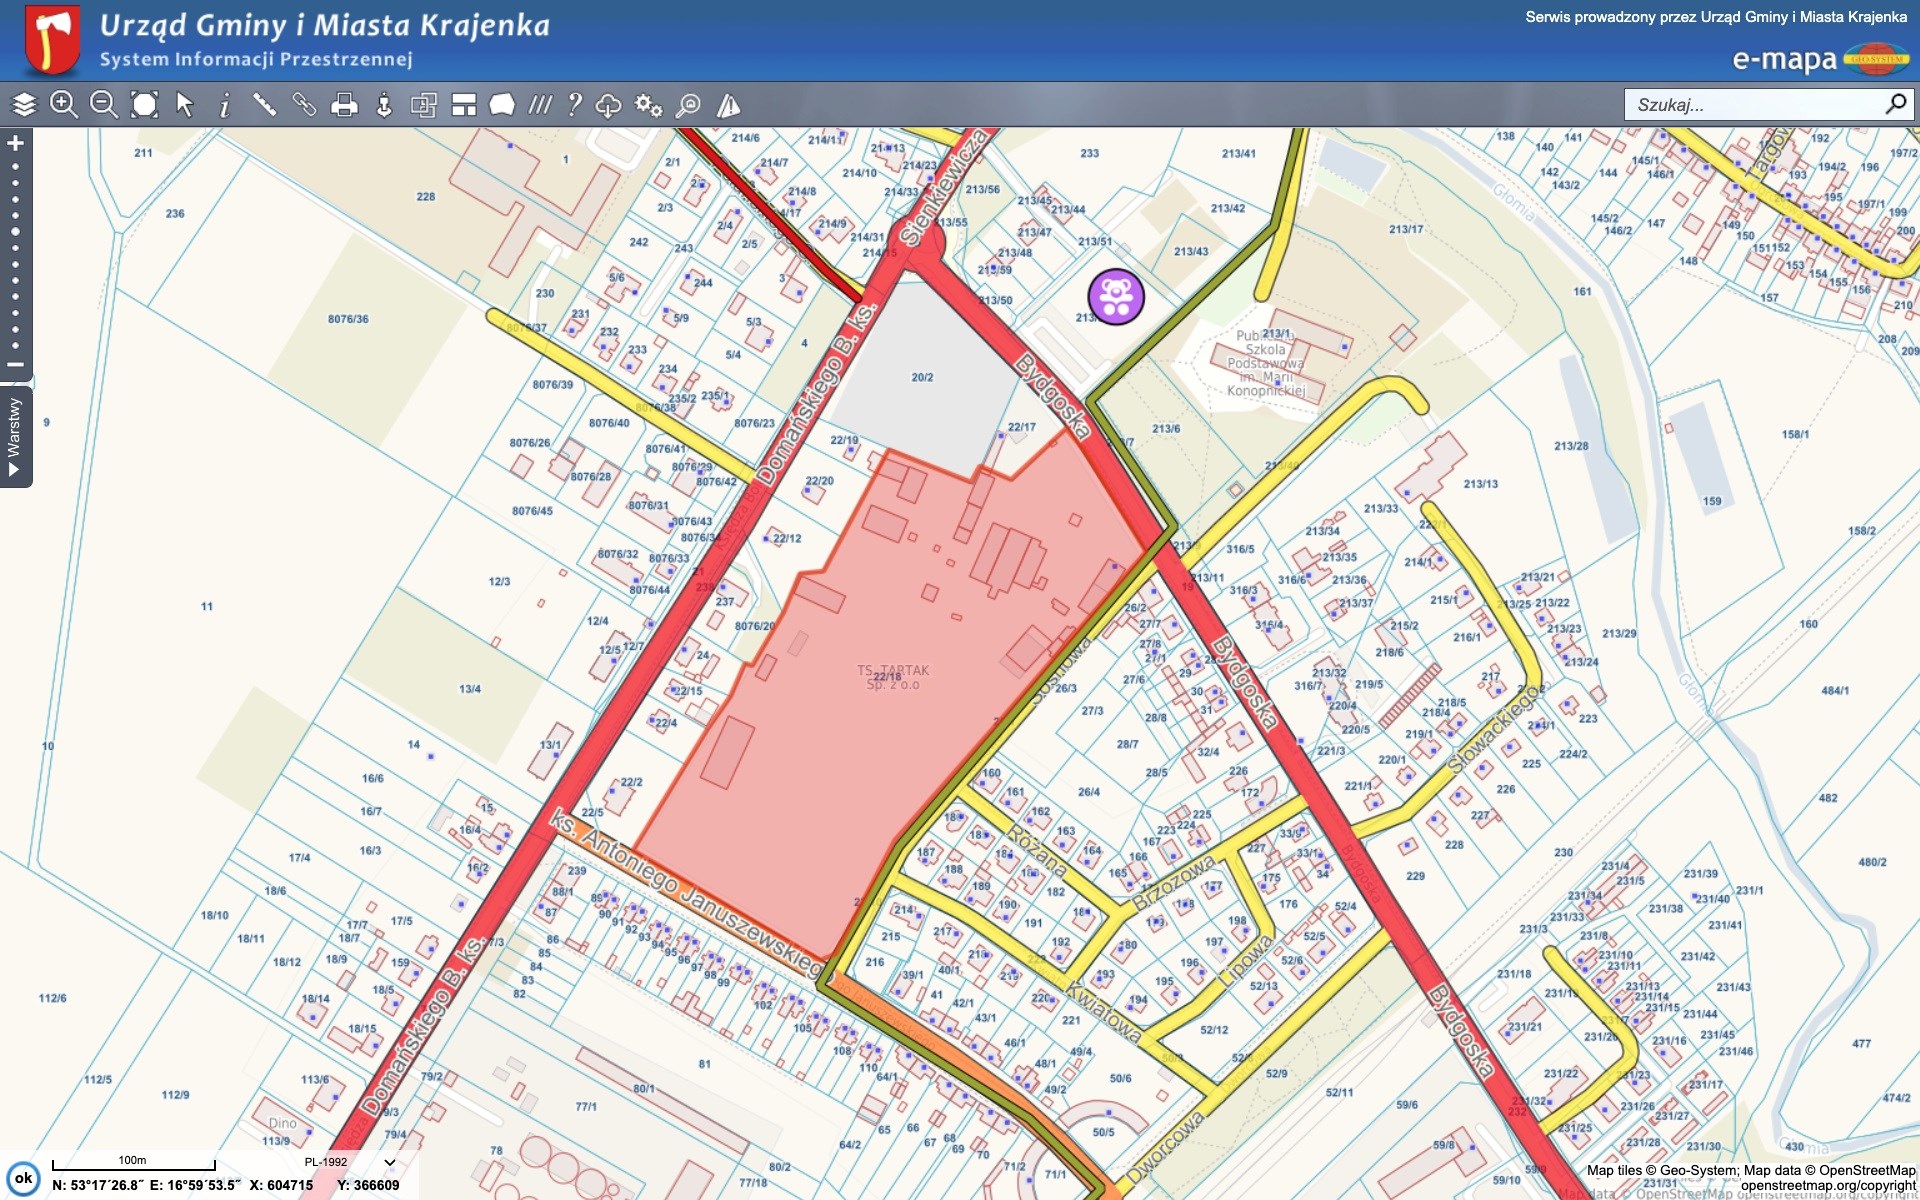1920x1200 pixels.
Task: Click a dot on the zoom level slider
Action: pos(15,231)
